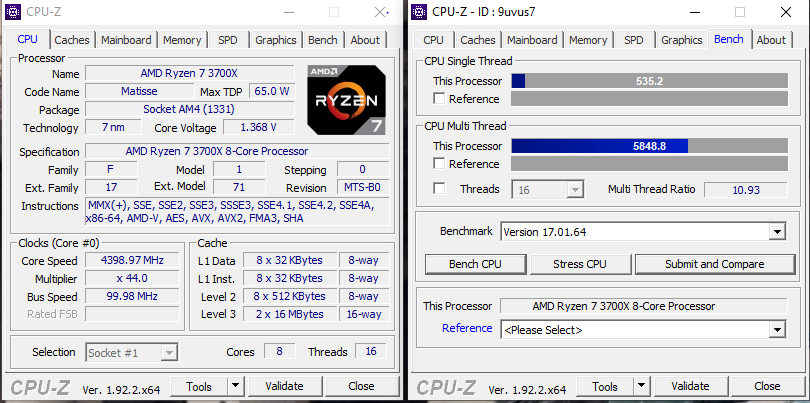Viewport: 810px width, 403px height.
Task: Open the Tools dropdown arrow in the left window
Action: [x=236, y=386]
